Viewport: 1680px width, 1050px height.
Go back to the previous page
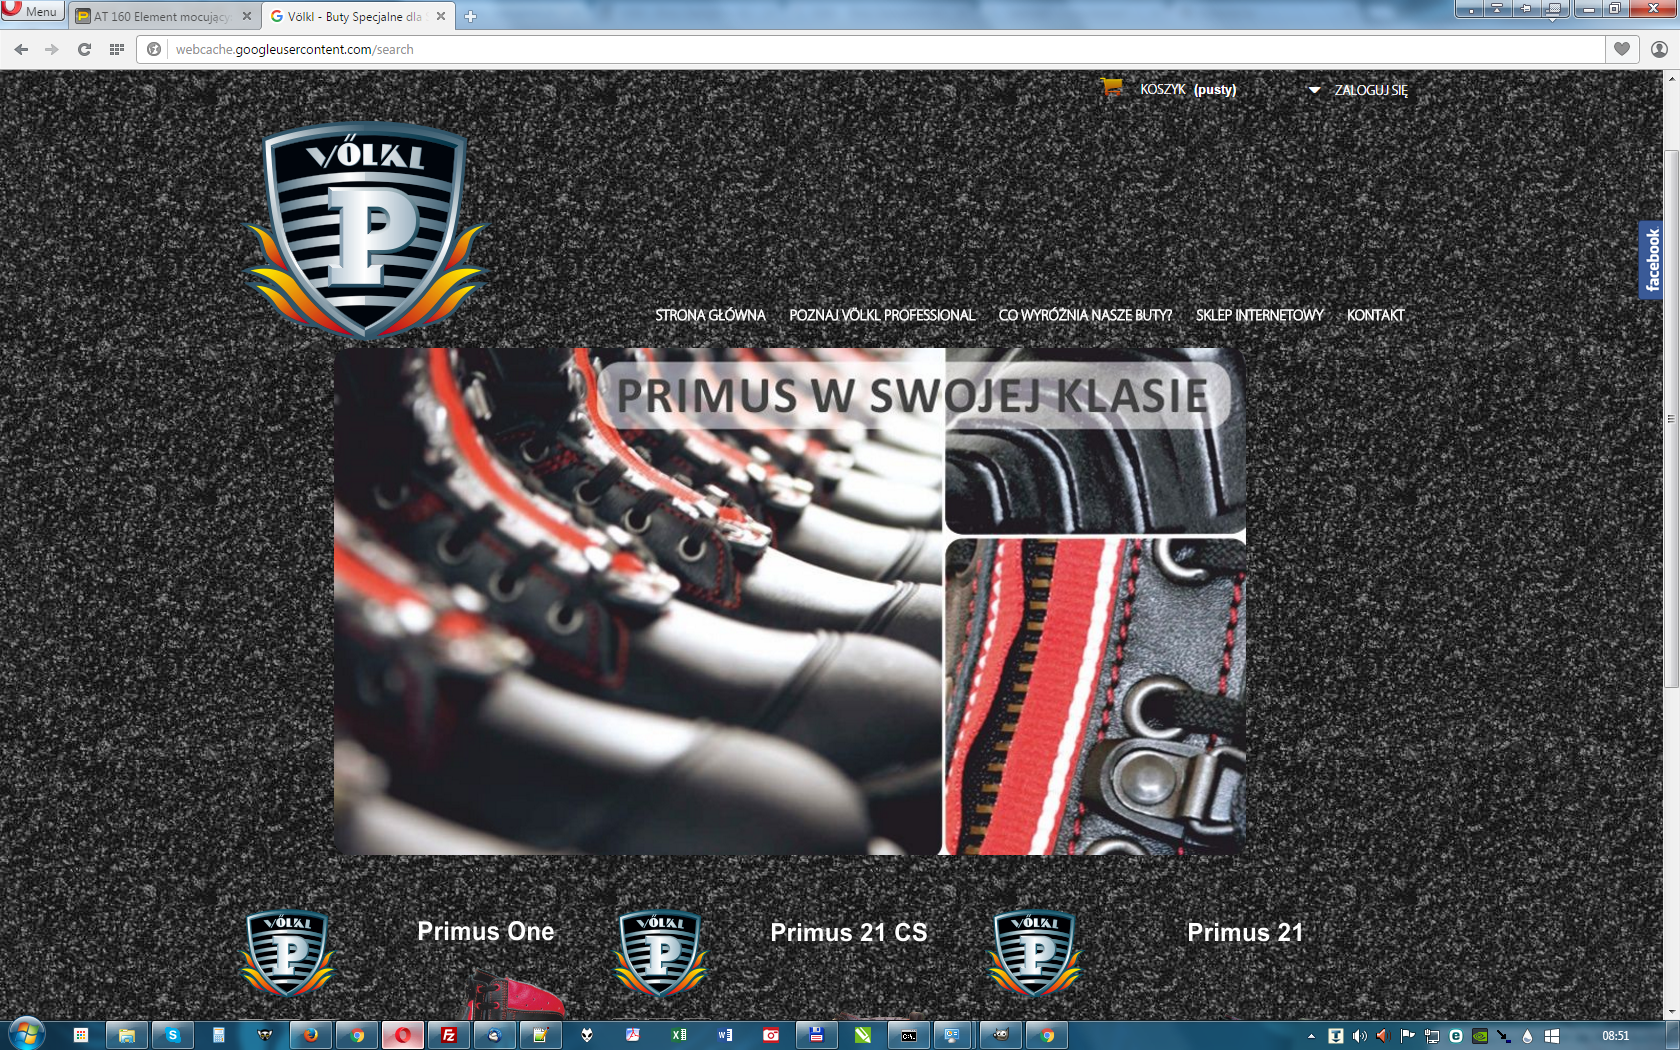pyautogui.click(x=21, y=49)
